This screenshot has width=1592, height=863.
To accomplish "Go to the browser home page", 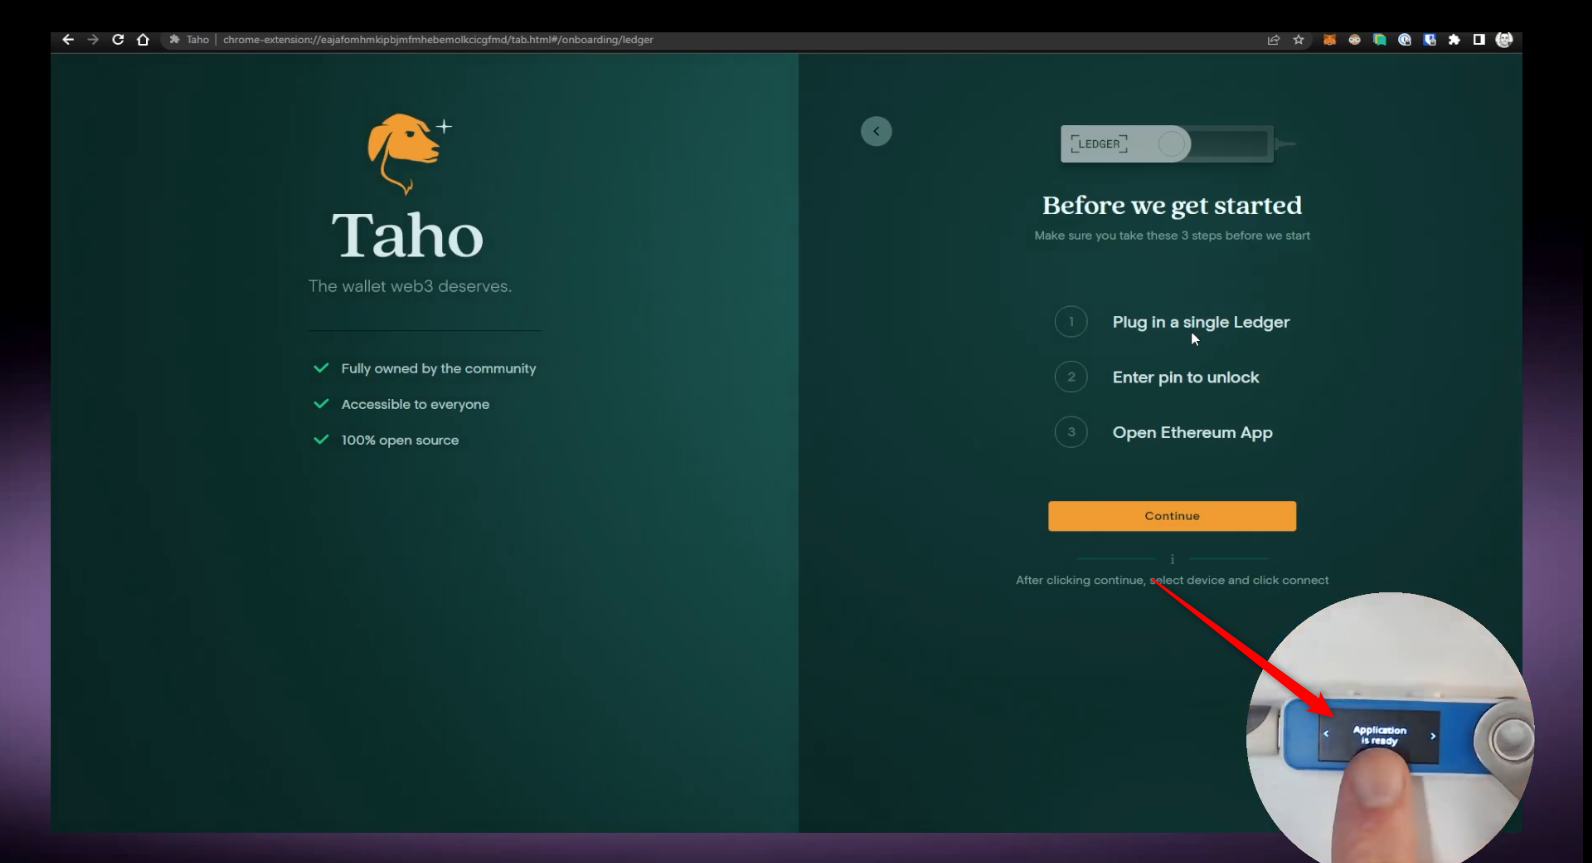I will [x=143, y=40].
